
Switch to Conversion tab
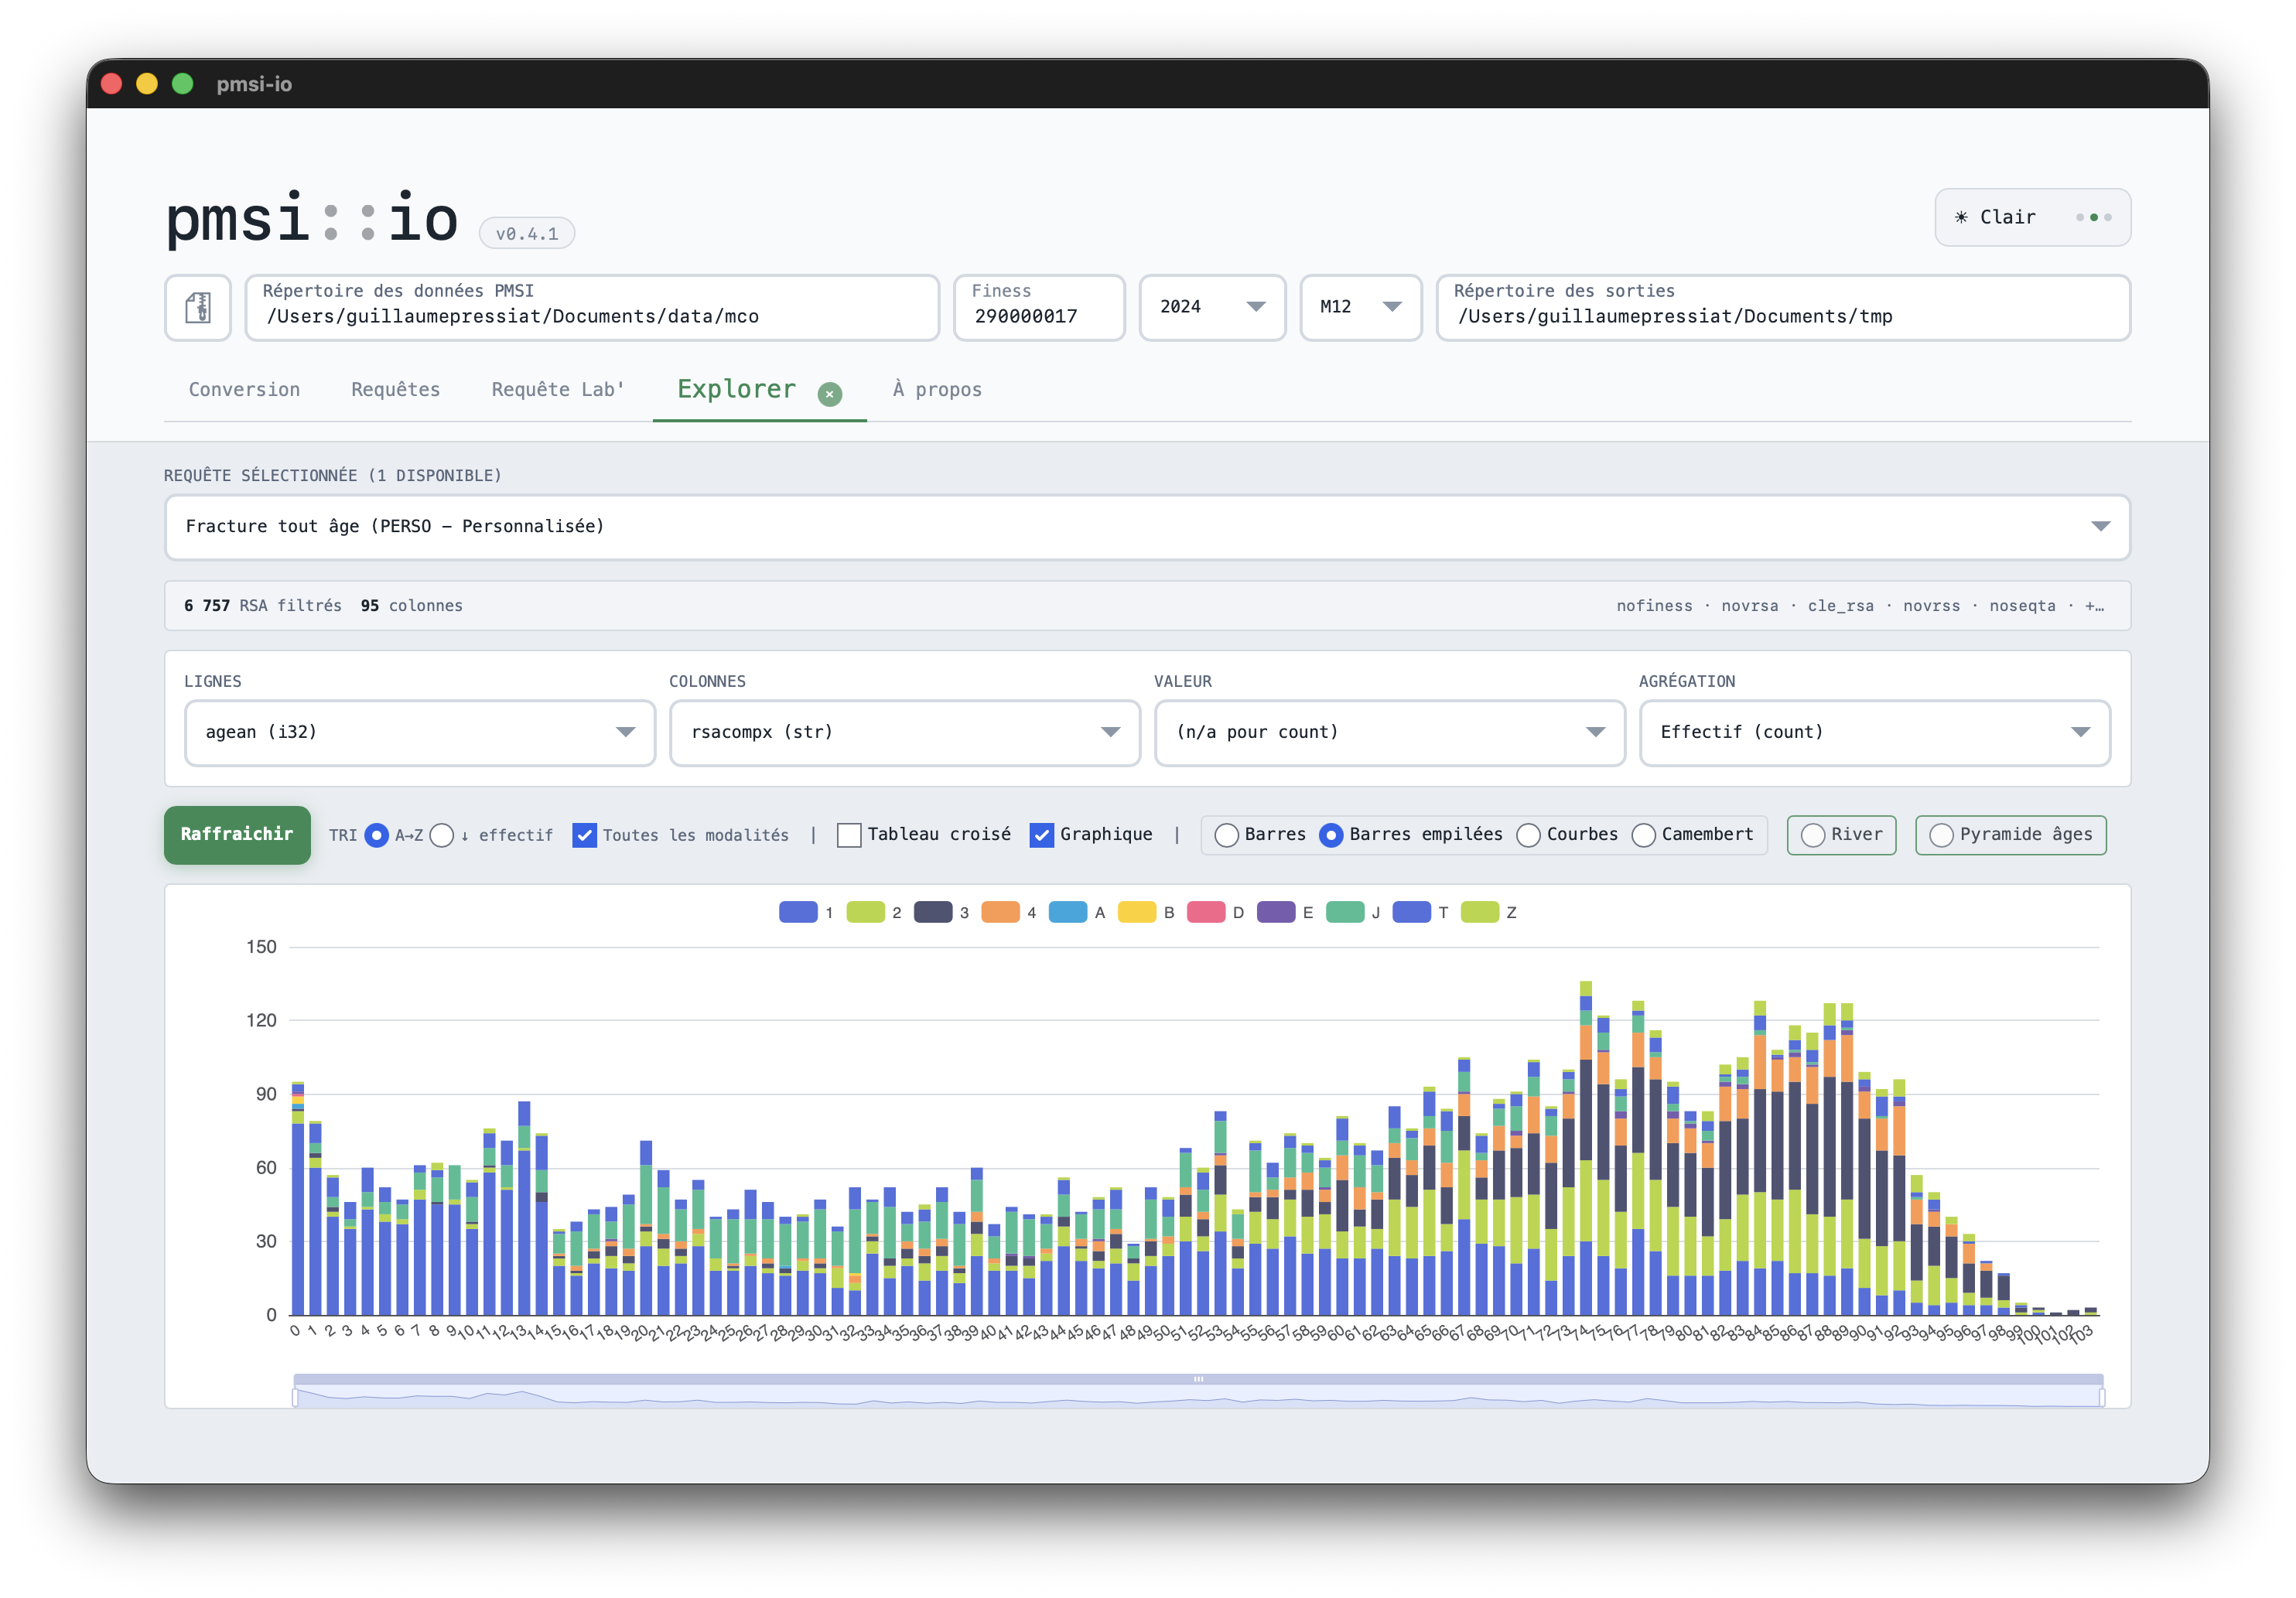click(x=244, y=390)
